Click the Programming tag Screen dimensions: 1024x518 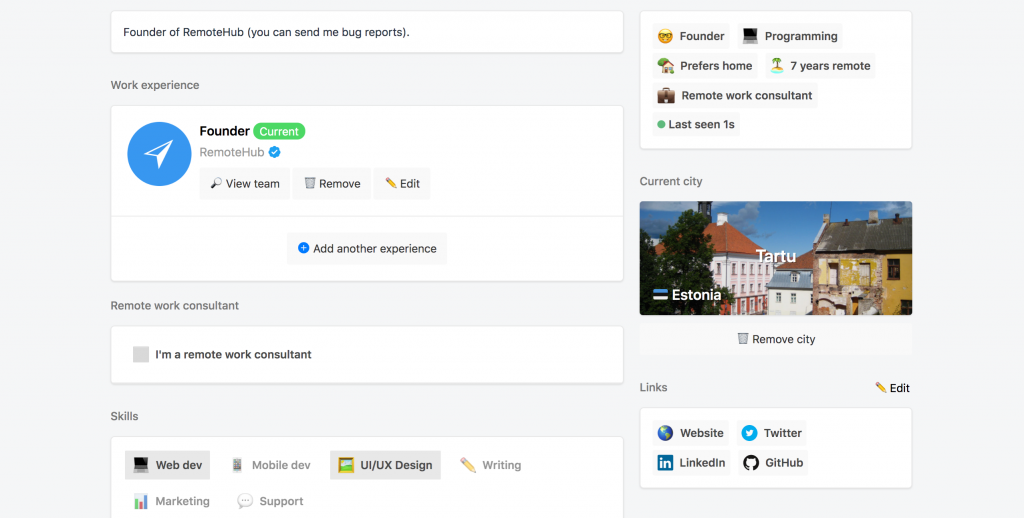tap(790, 36)
